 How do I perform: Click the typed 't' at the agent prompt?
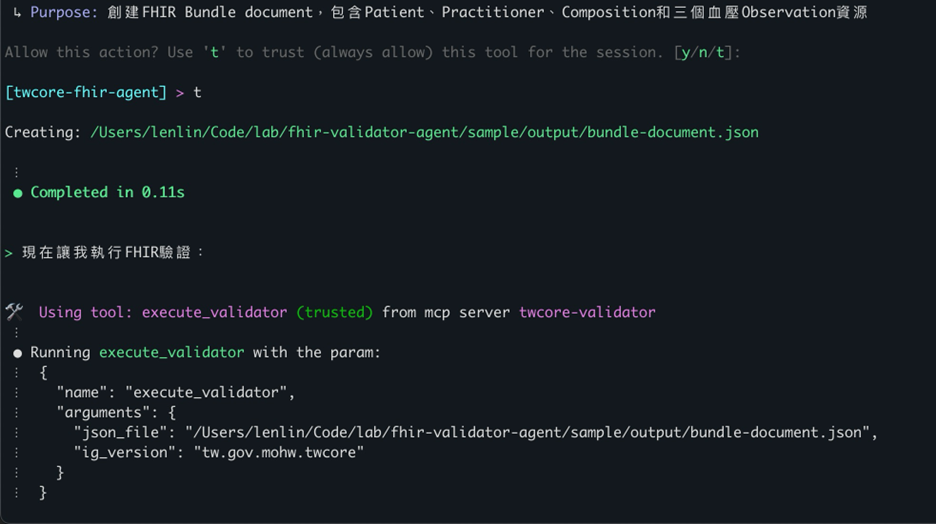point(197,93)
